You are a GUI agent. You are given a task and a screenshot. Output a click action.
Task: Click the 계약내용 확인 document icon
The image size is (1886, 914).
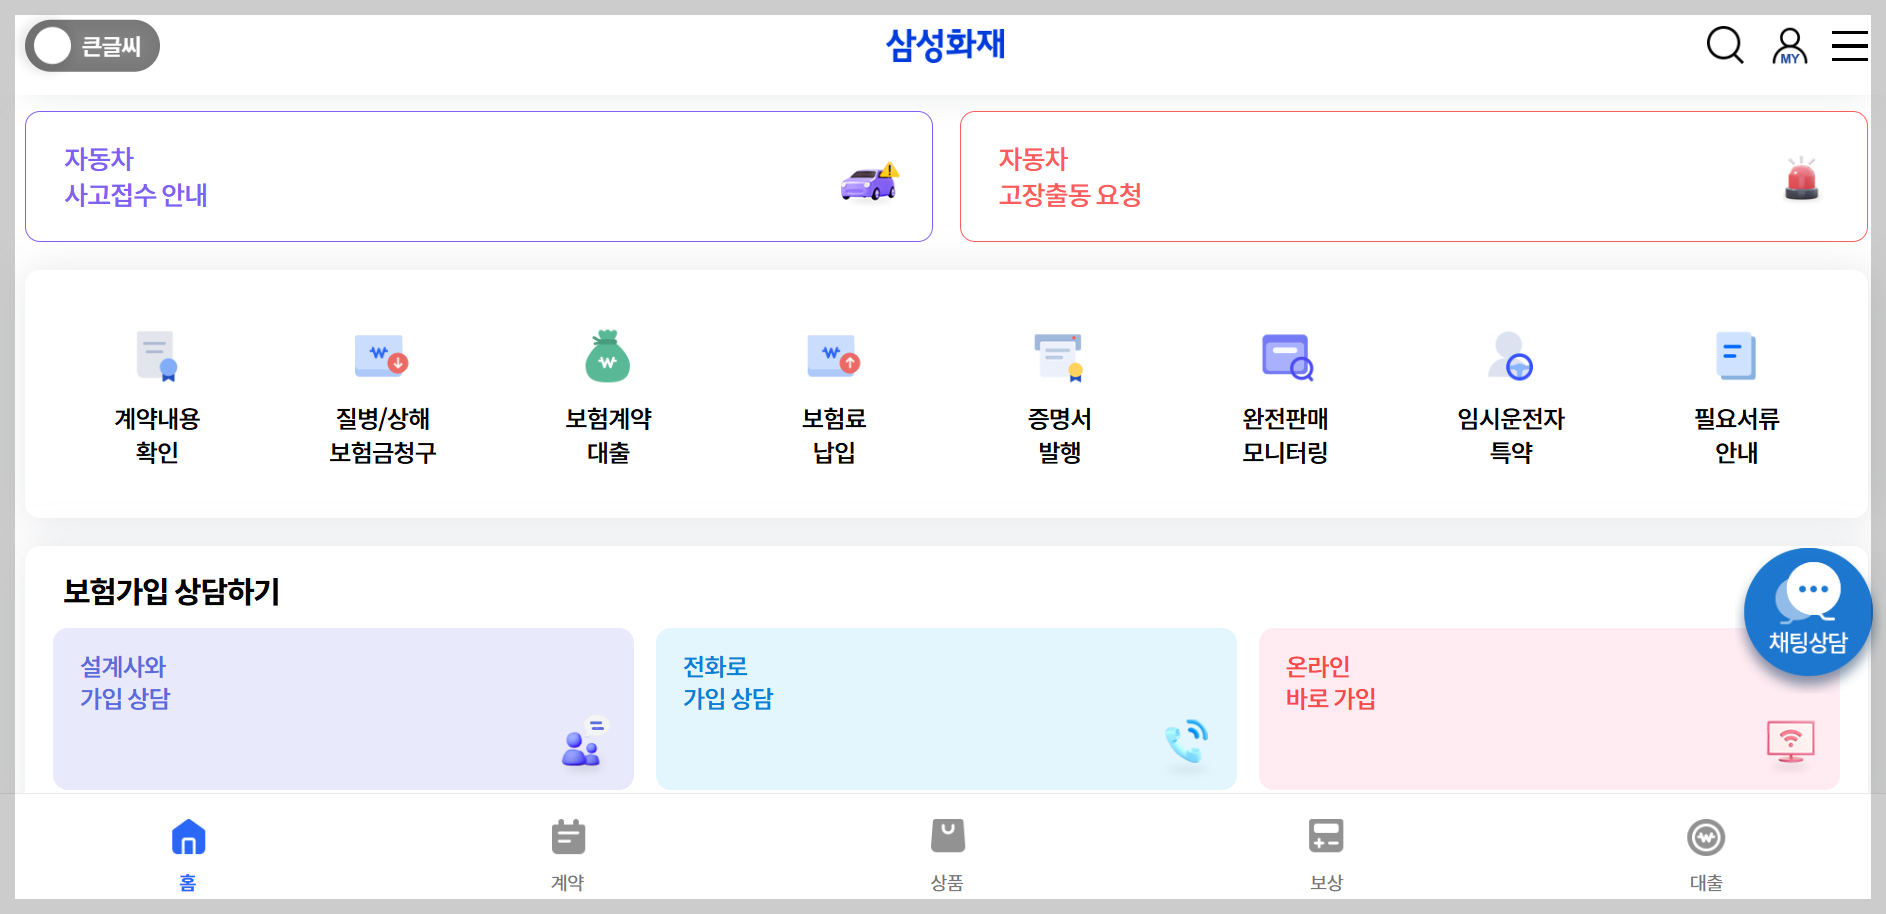[x=157, y=356]
